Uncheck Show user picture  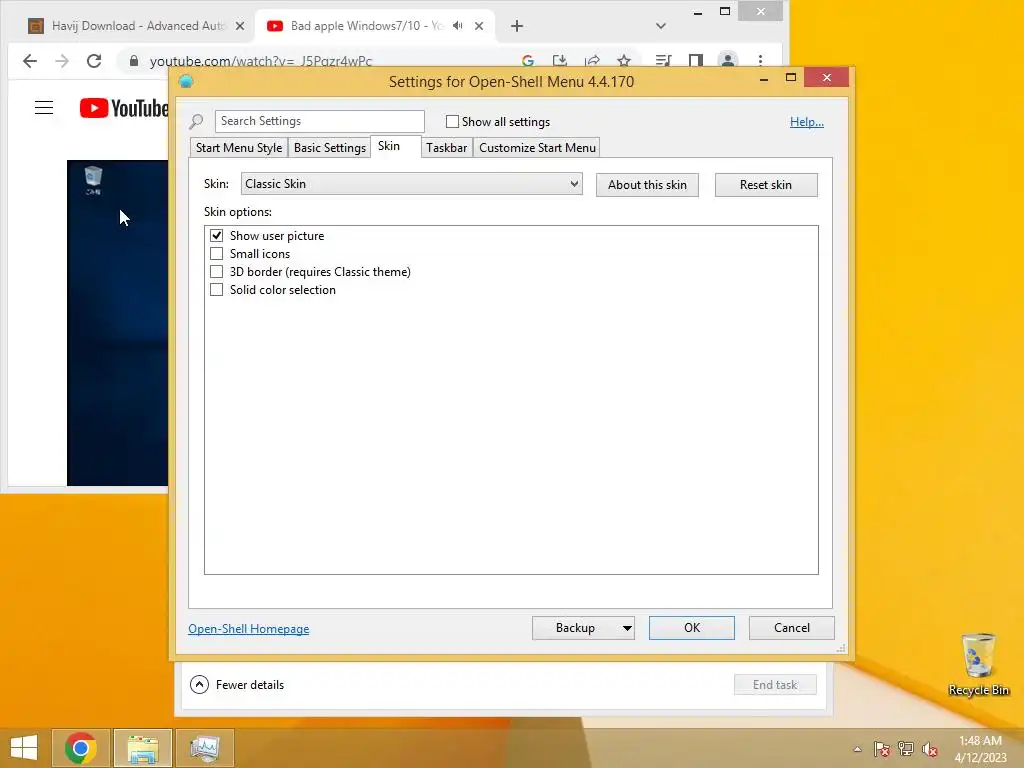click(216, 235)
